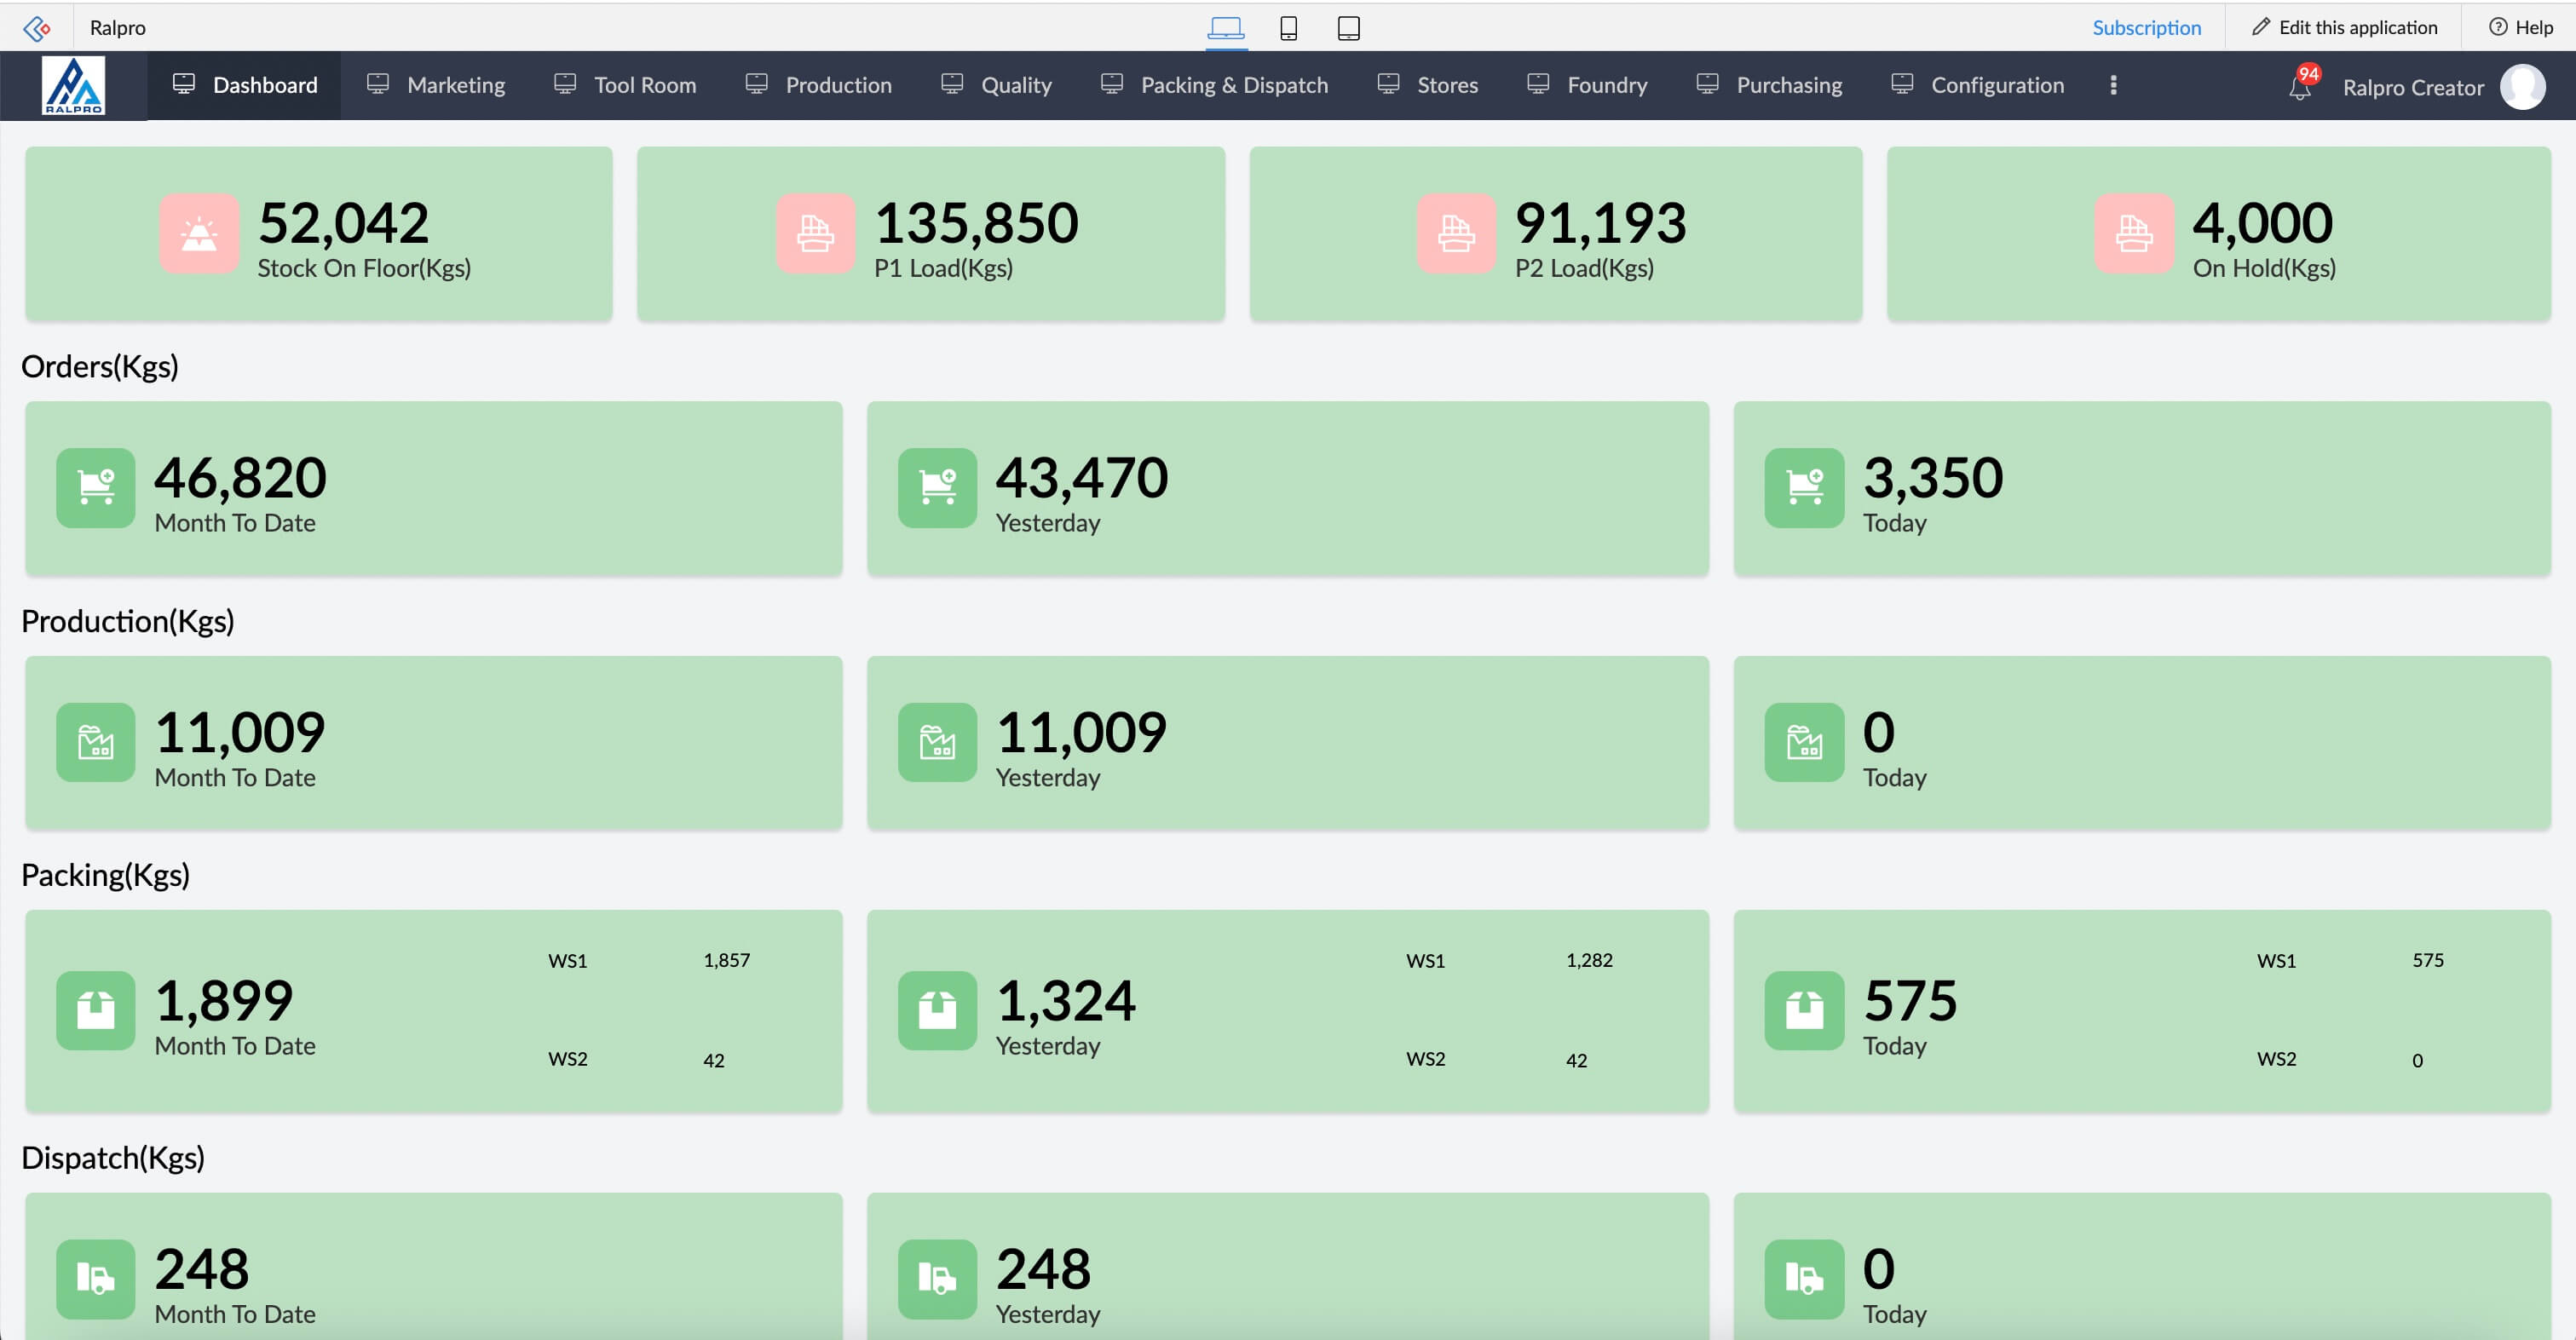
Task: Click the Stock On Floor pink icon
Action: 199,234
